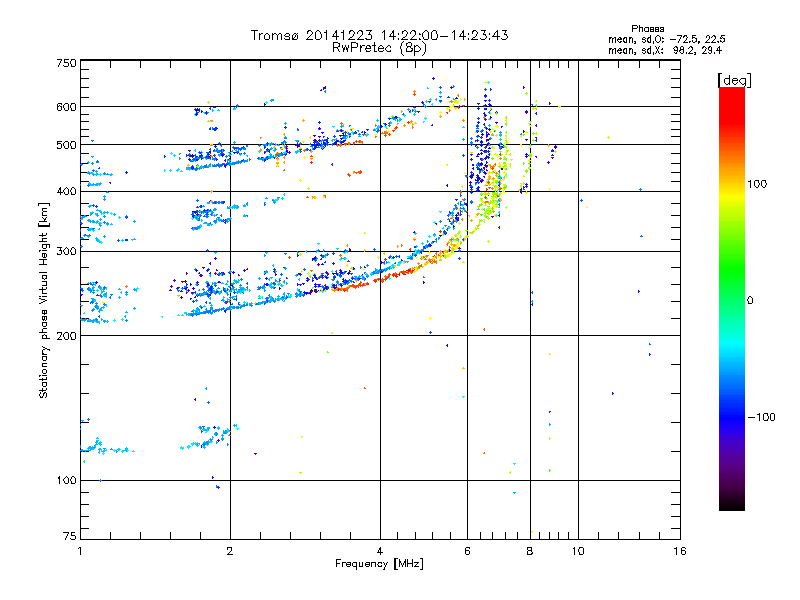Click the X-mode mean text '98.2, 29.4'
Screen dimensions: 800x600
click(x=697, y=50)
